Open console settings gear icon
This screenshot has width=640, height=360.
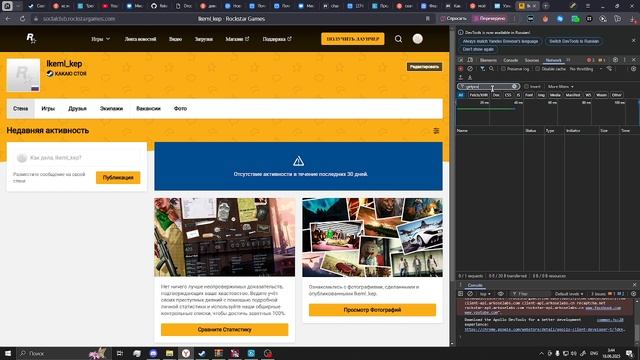[x=633, y=294]
